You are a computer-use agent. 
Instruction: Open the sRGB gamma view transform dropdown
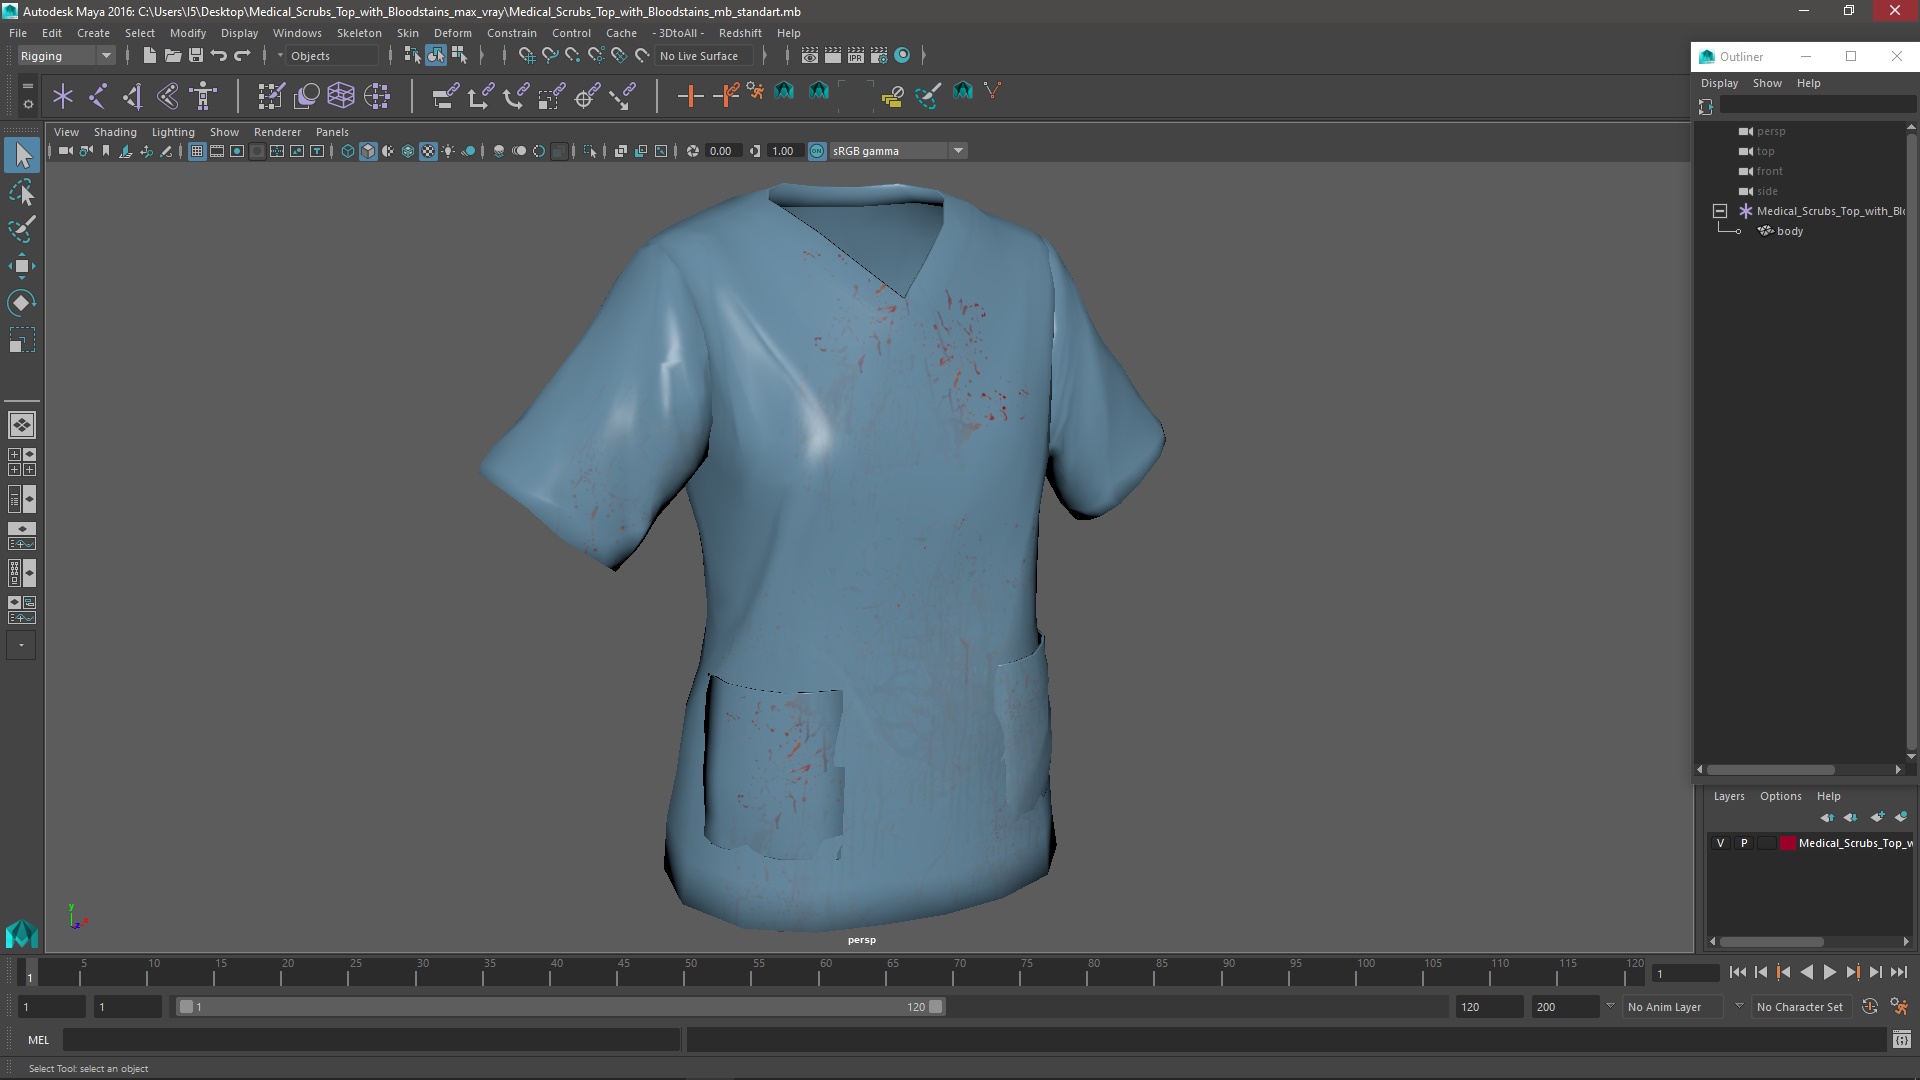tap(898, 151)
